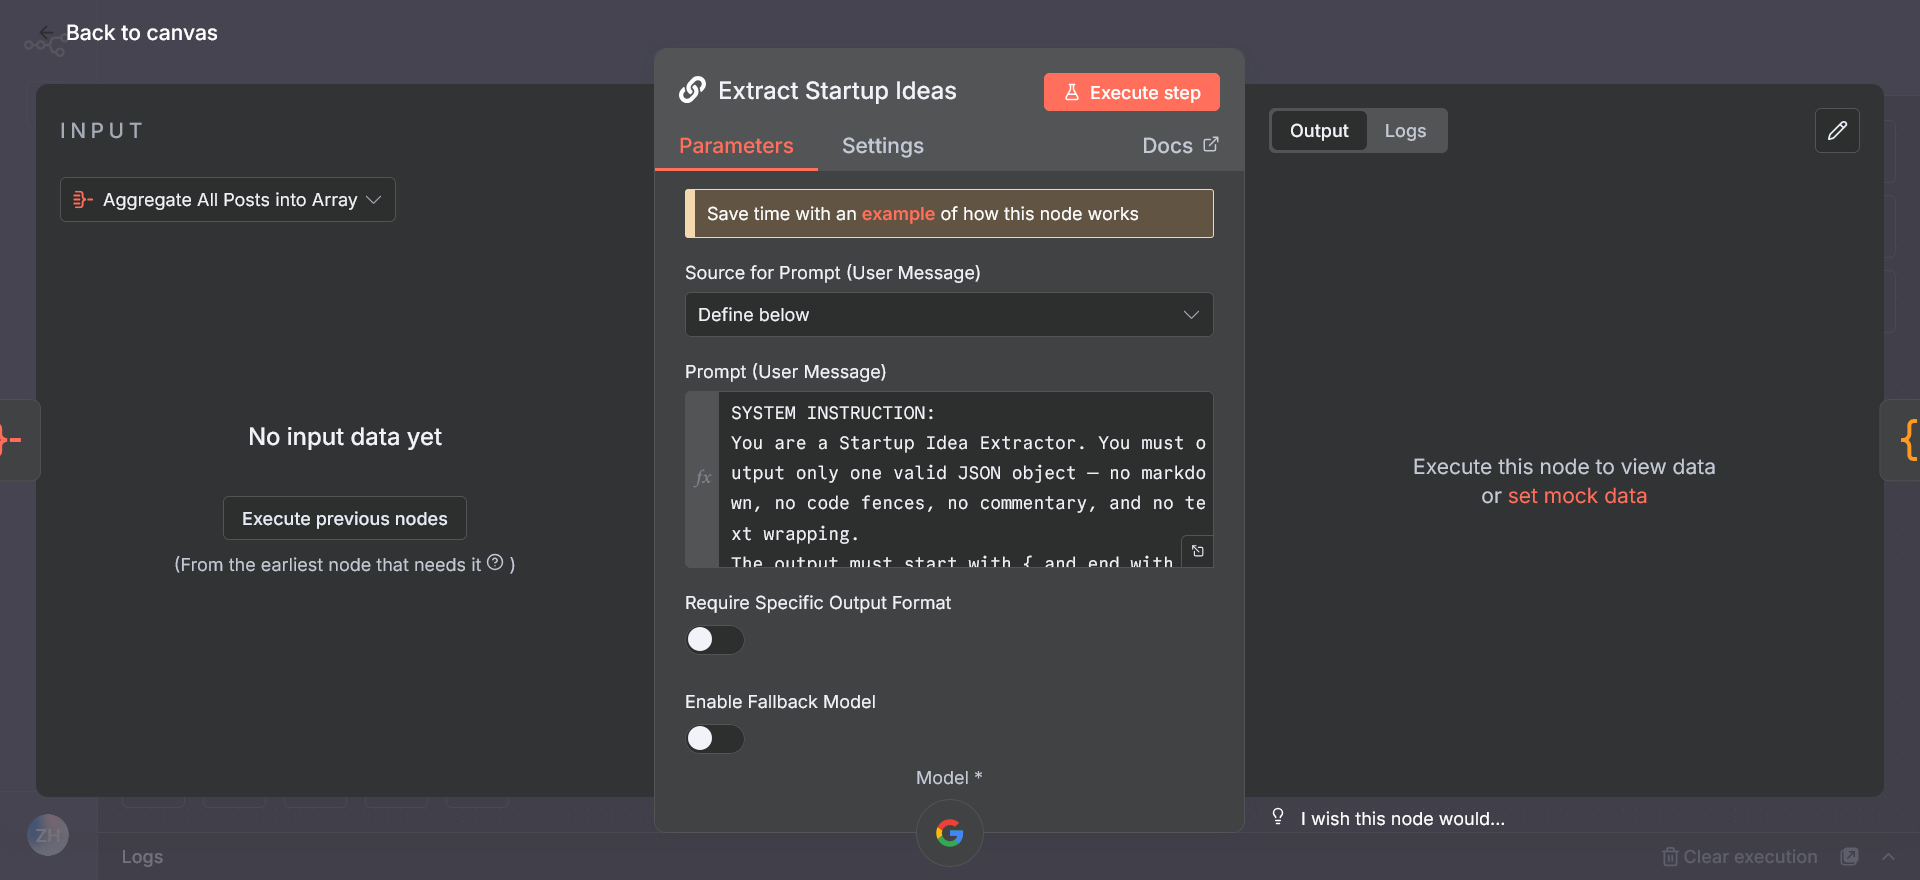
Task: Enable Require Specific Output Format toggle
Action: pos(714,640)
